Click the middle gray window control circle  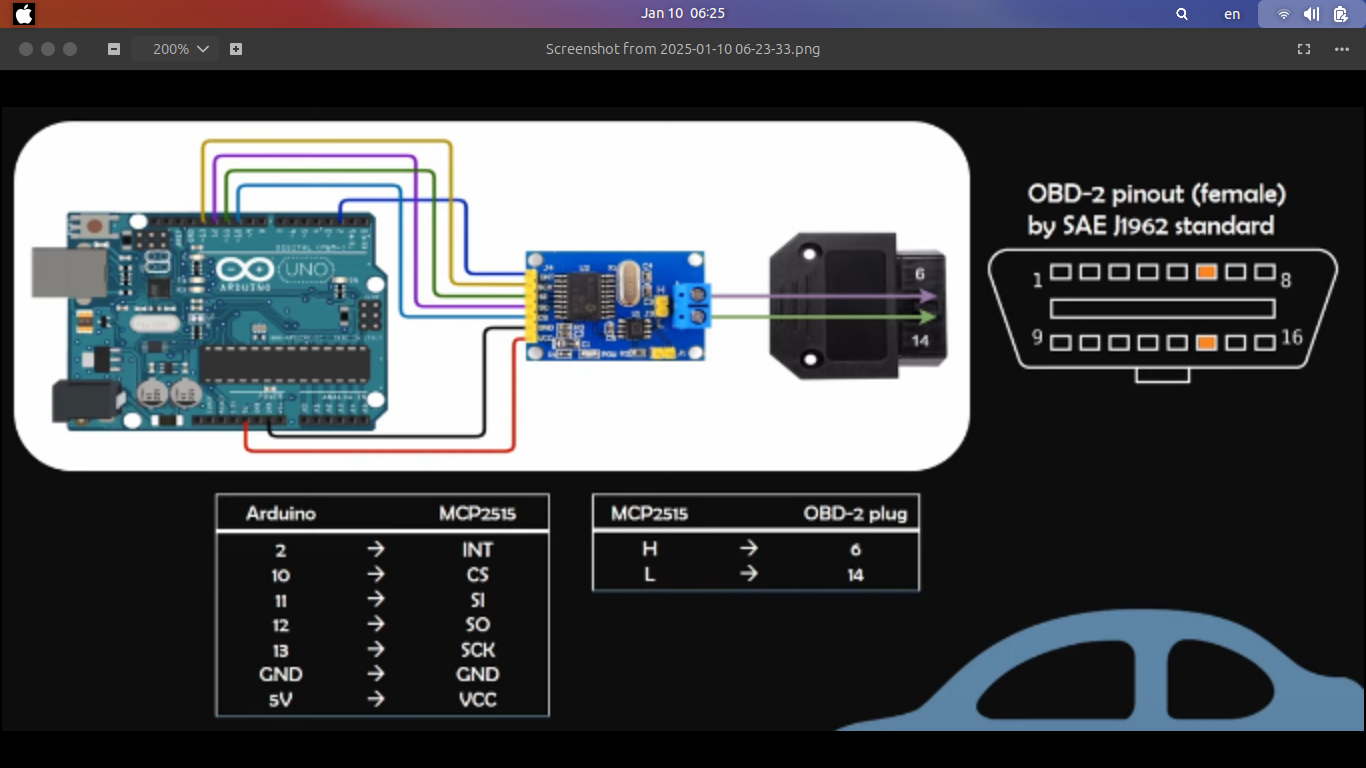[48, 49]
